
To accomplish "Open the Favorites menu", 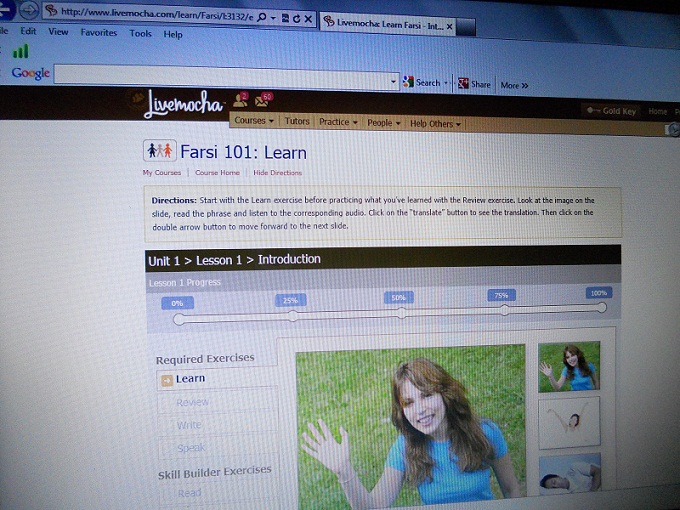I will [98, 32].
